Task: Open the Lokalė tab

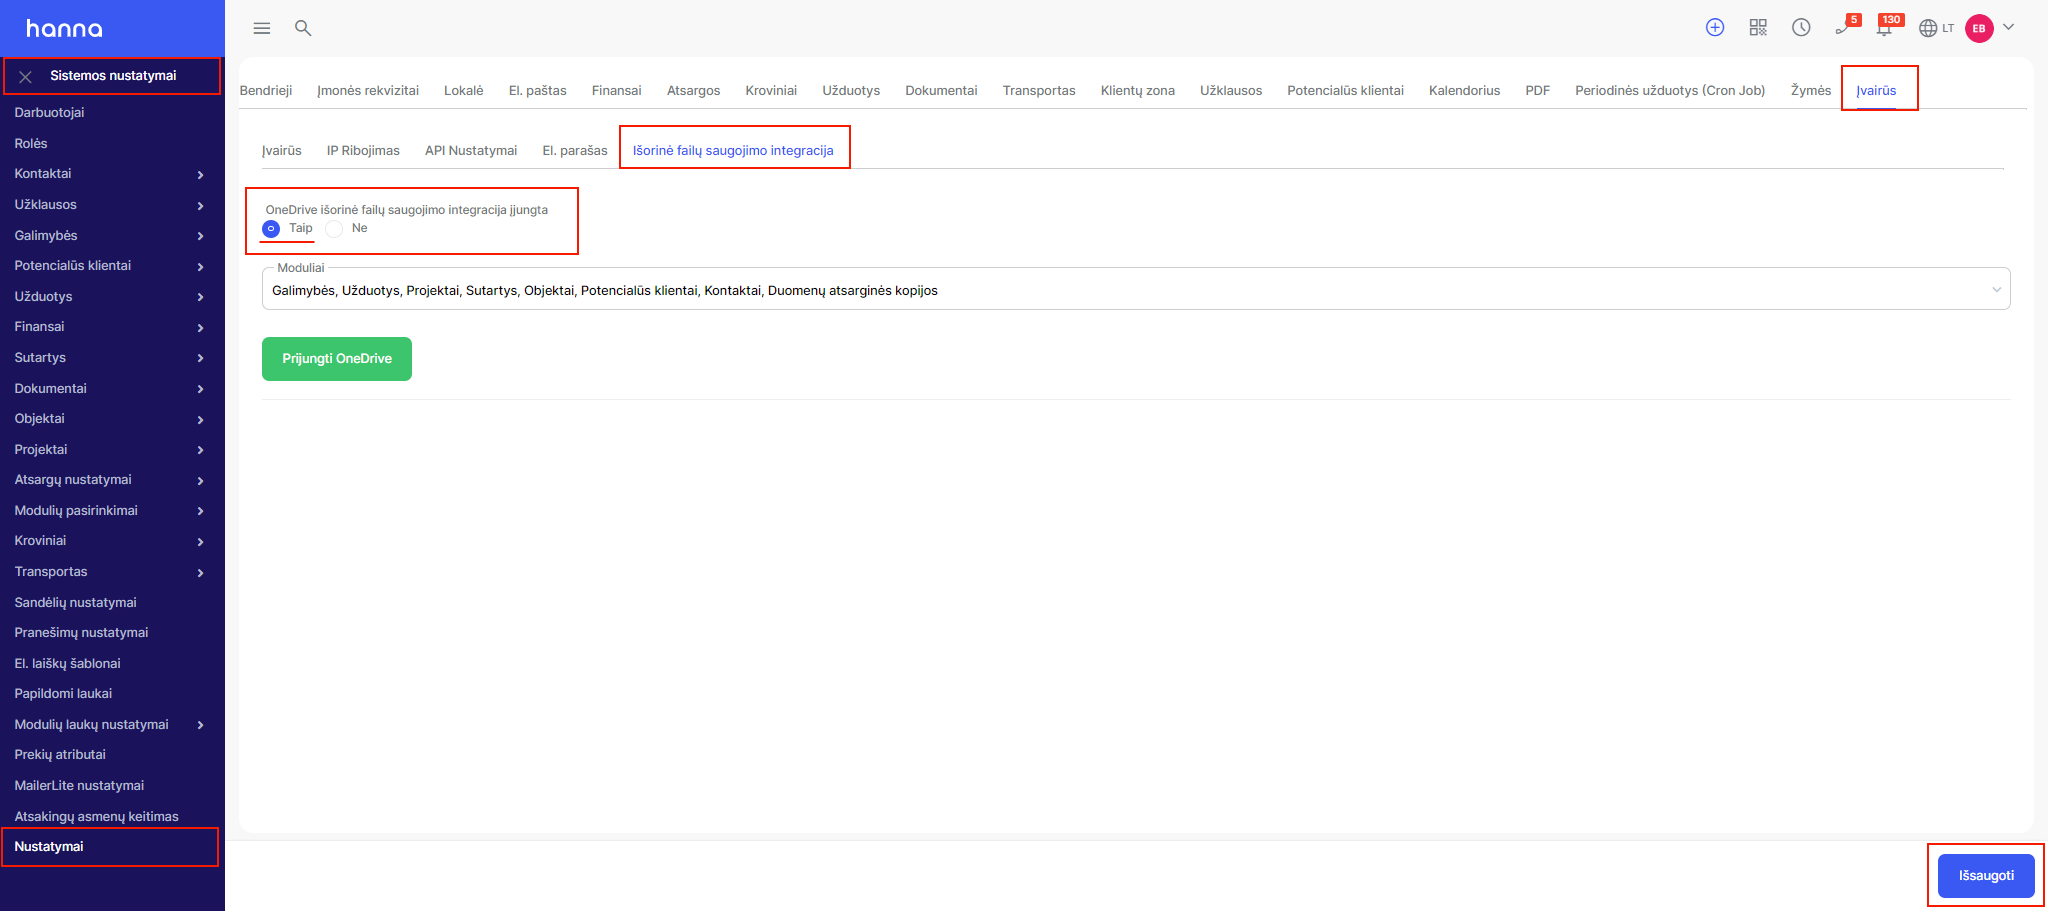Action: [464, 90]
